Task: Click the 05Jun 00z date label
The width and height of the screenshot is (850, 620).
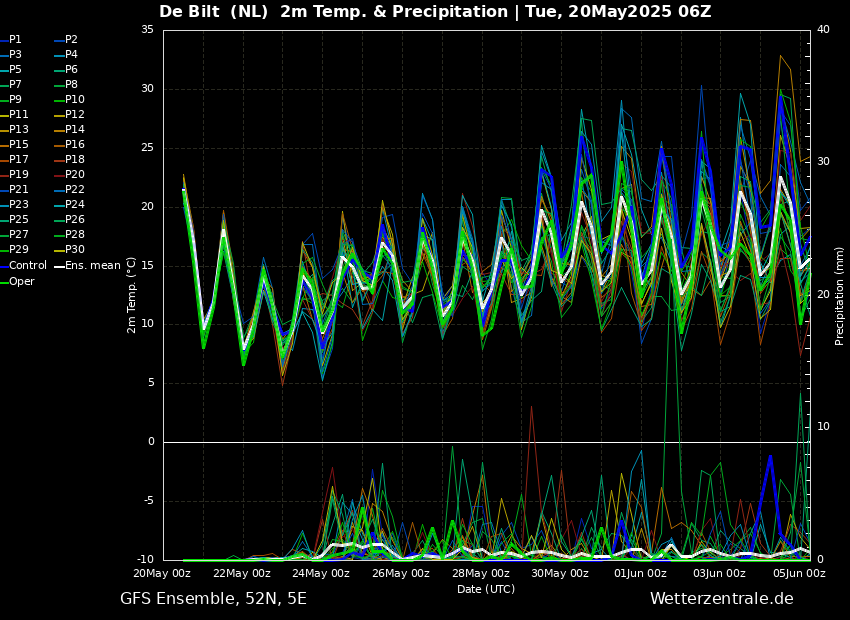Action: coord(798,574)
